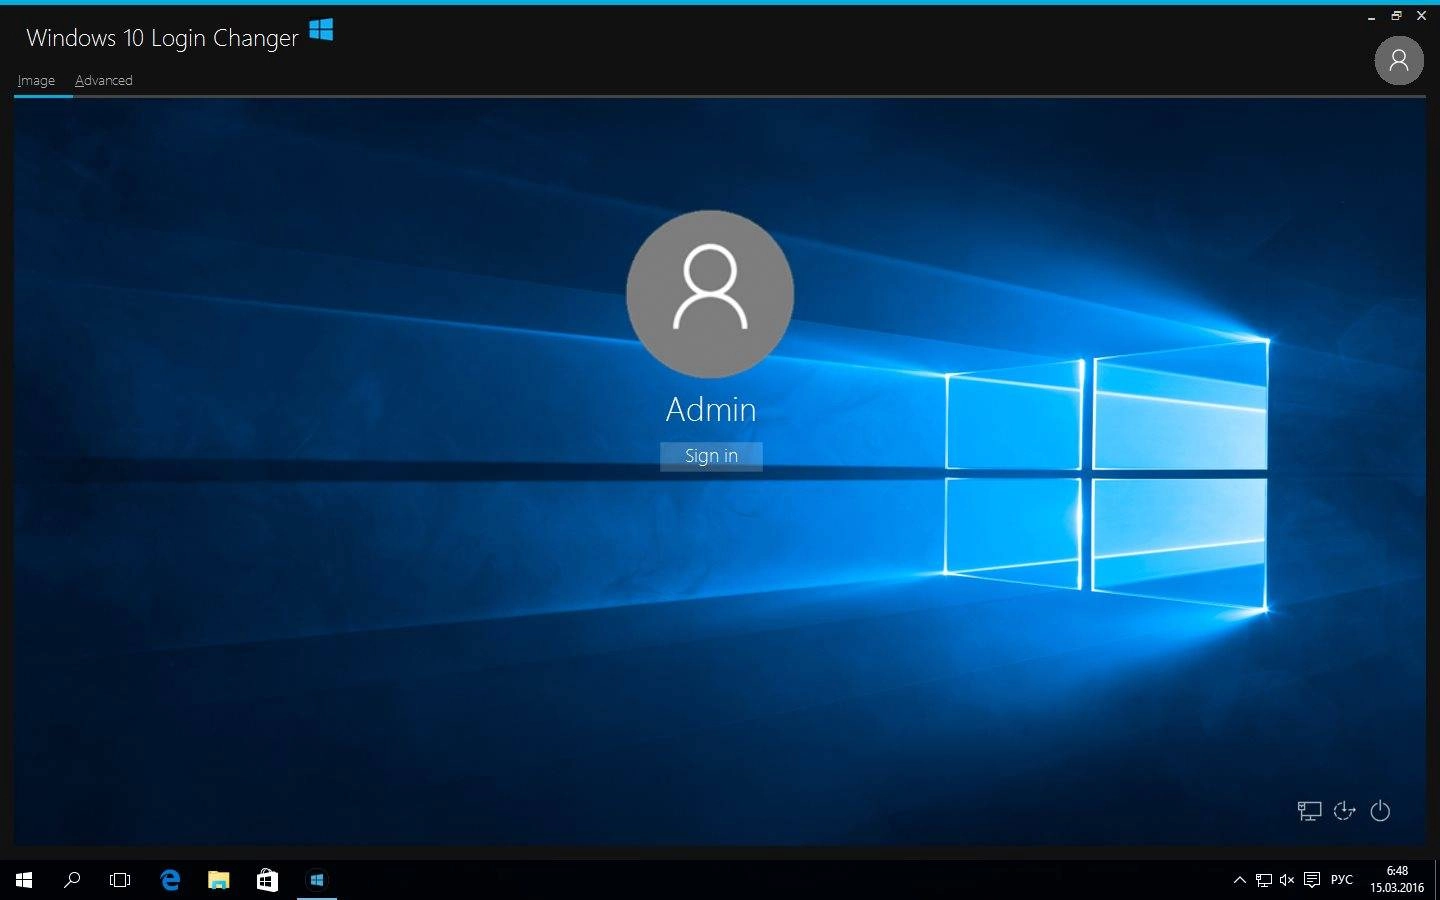This screenshot has height=900, width=1440.
Task: Minimize the Login Changer window
Action: coord(1372,16)
